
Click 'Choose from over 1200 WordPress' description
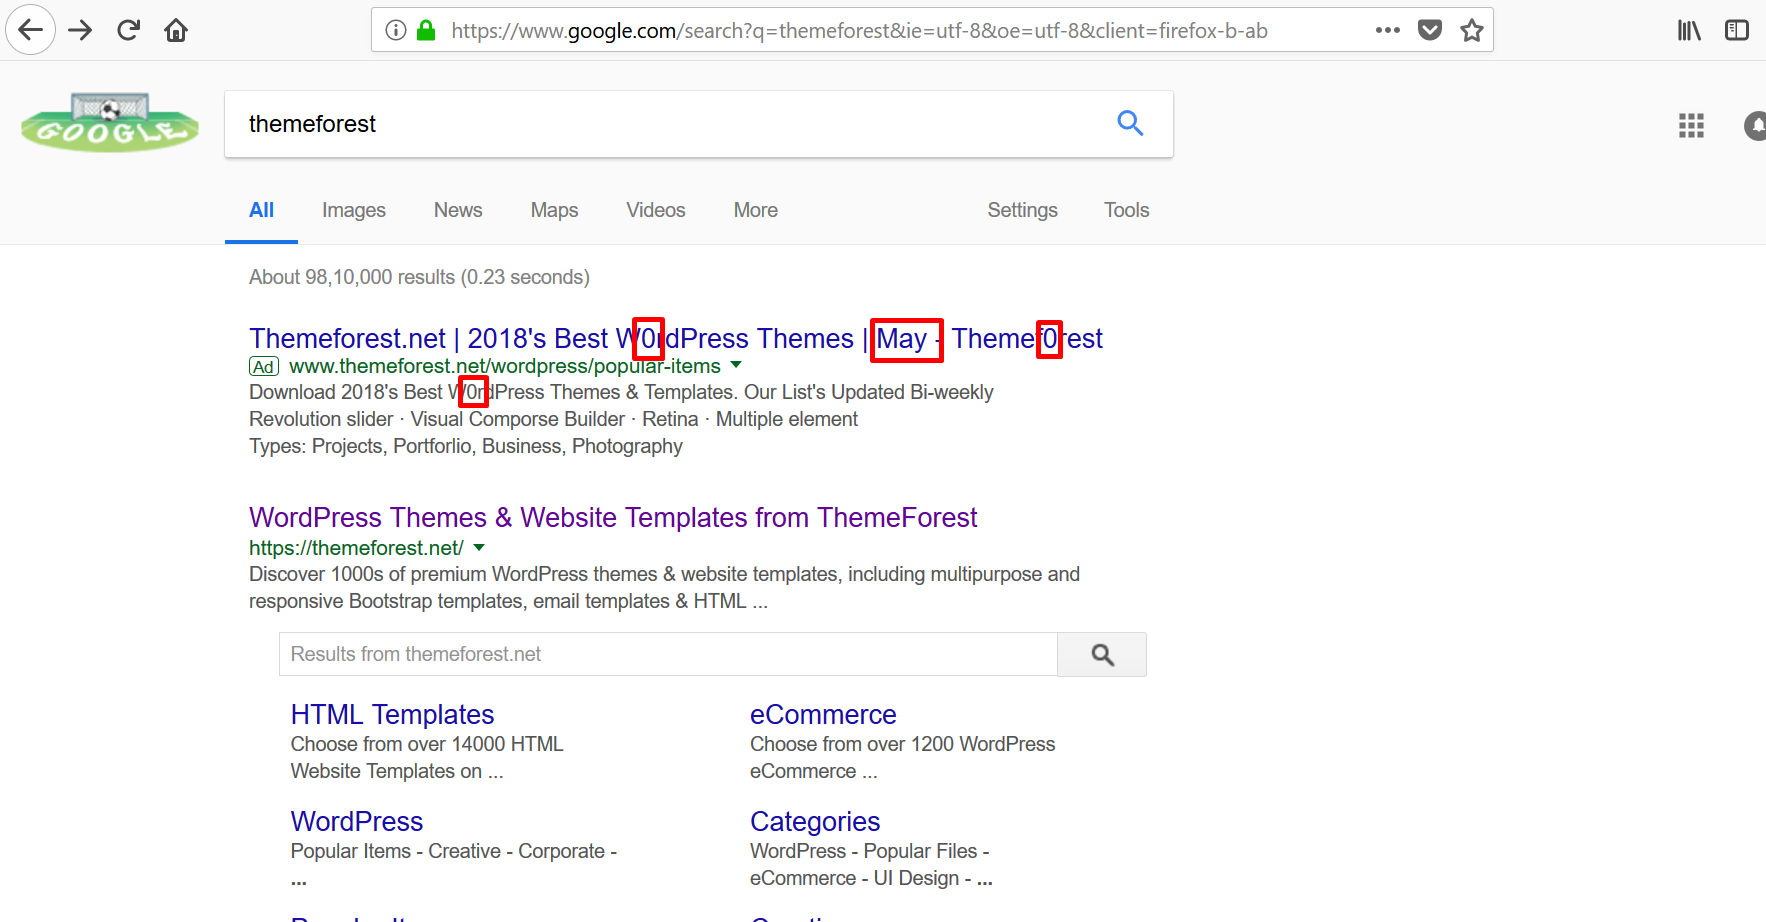click(x=903, y=757)
